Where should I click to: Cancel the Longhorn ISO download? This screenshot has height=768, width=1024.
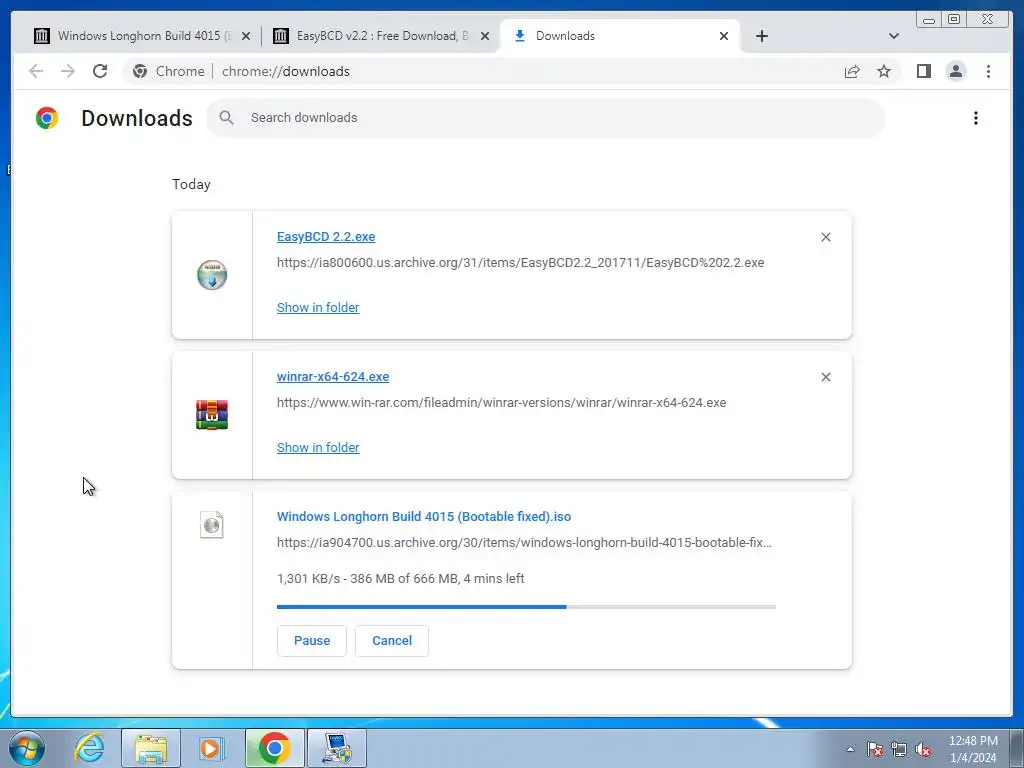(392, 641)
